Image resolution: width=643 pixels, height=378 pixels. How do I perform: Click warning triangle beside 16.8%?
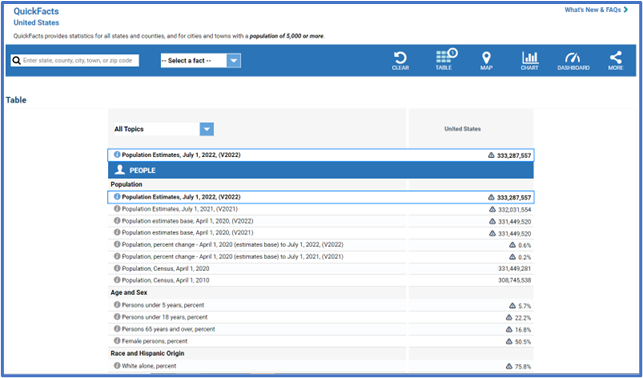(509, 329)
